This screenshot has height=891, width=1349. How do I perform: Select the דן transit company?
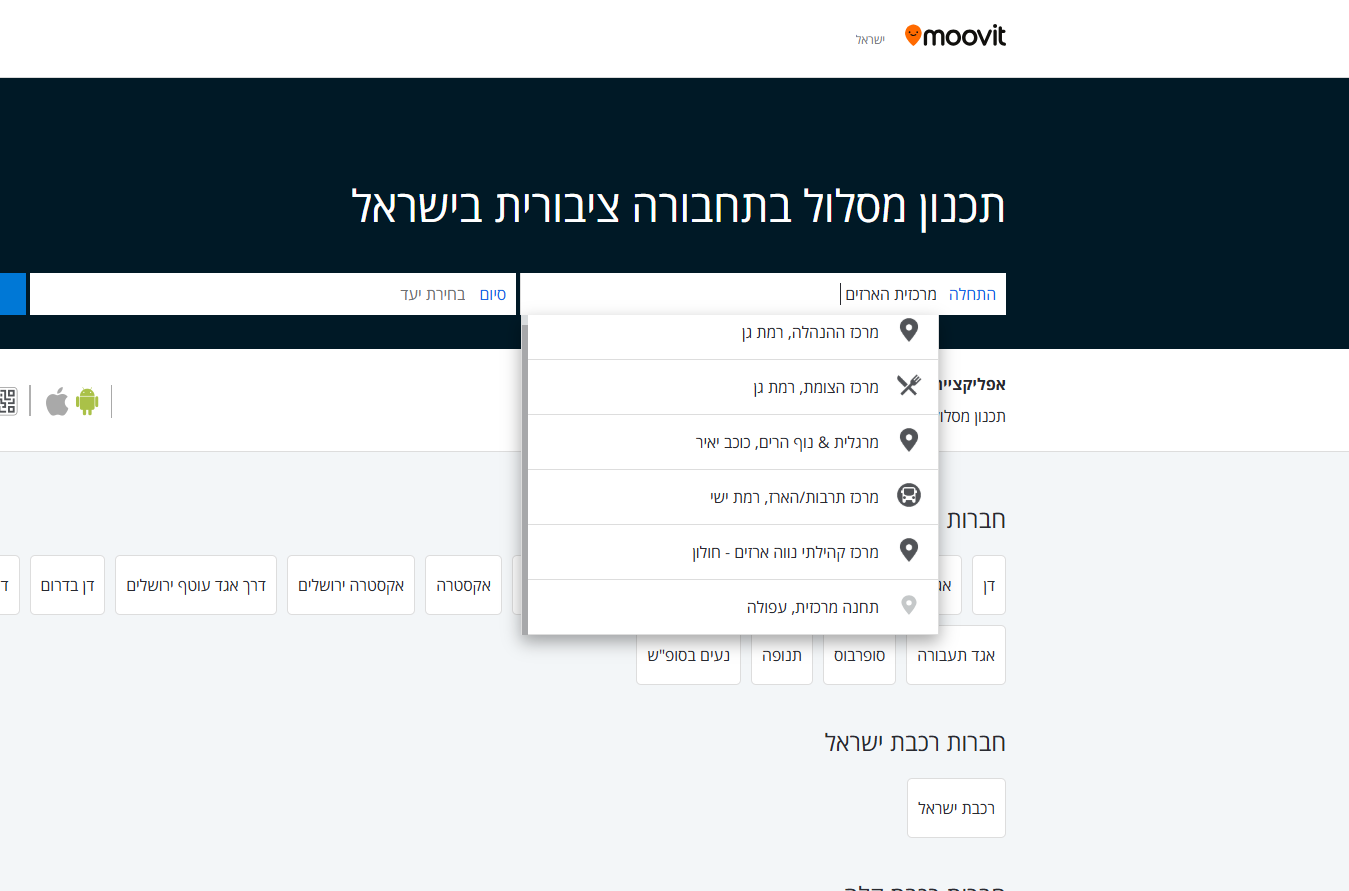coord(988,584)
